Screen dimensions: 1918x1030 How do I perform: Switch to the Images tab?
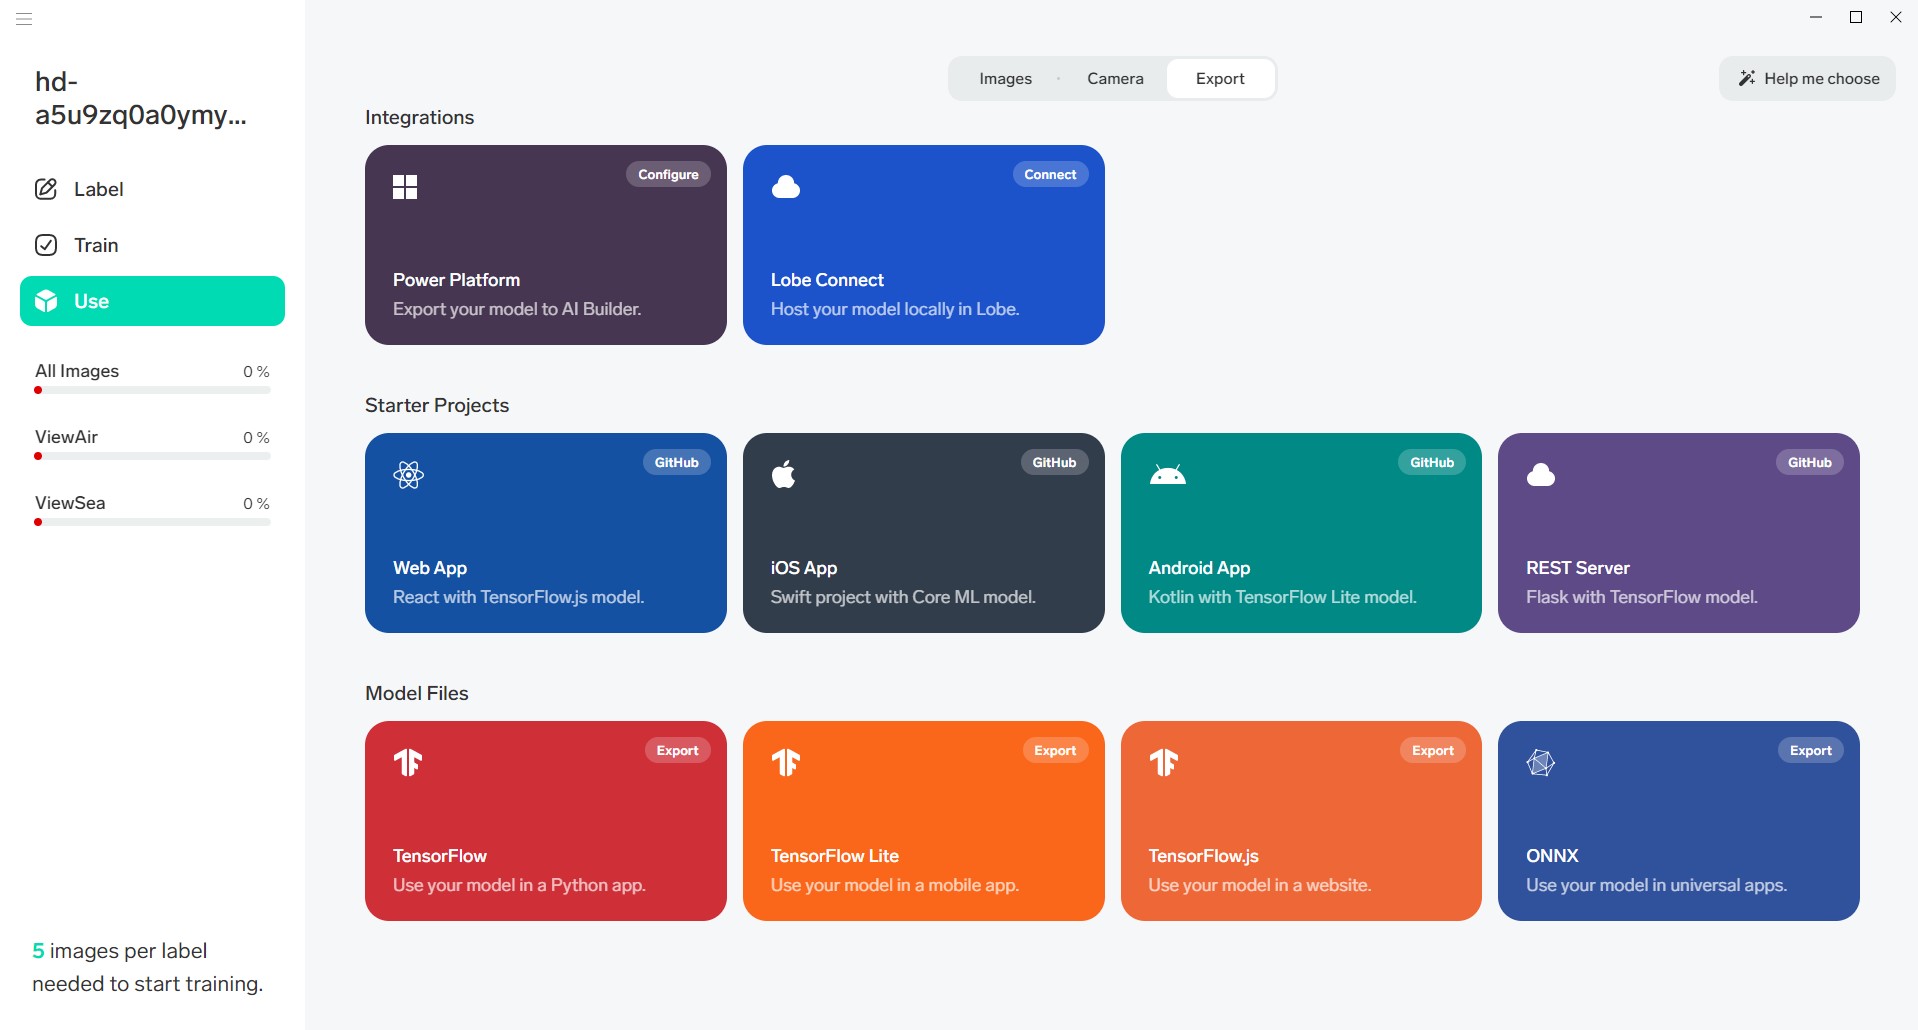[x=1005, y=79]
